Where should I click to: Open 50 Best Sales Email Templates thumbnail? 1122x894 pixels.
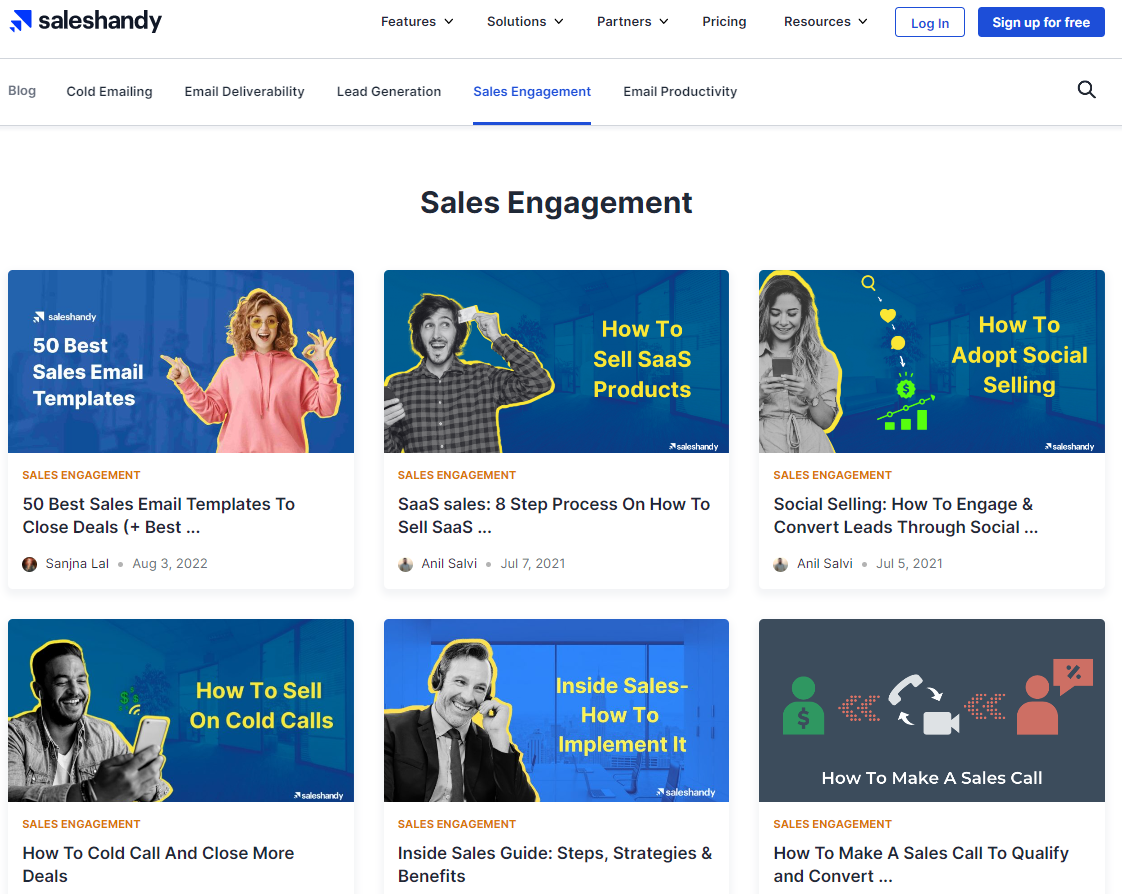tap(181, 361)
